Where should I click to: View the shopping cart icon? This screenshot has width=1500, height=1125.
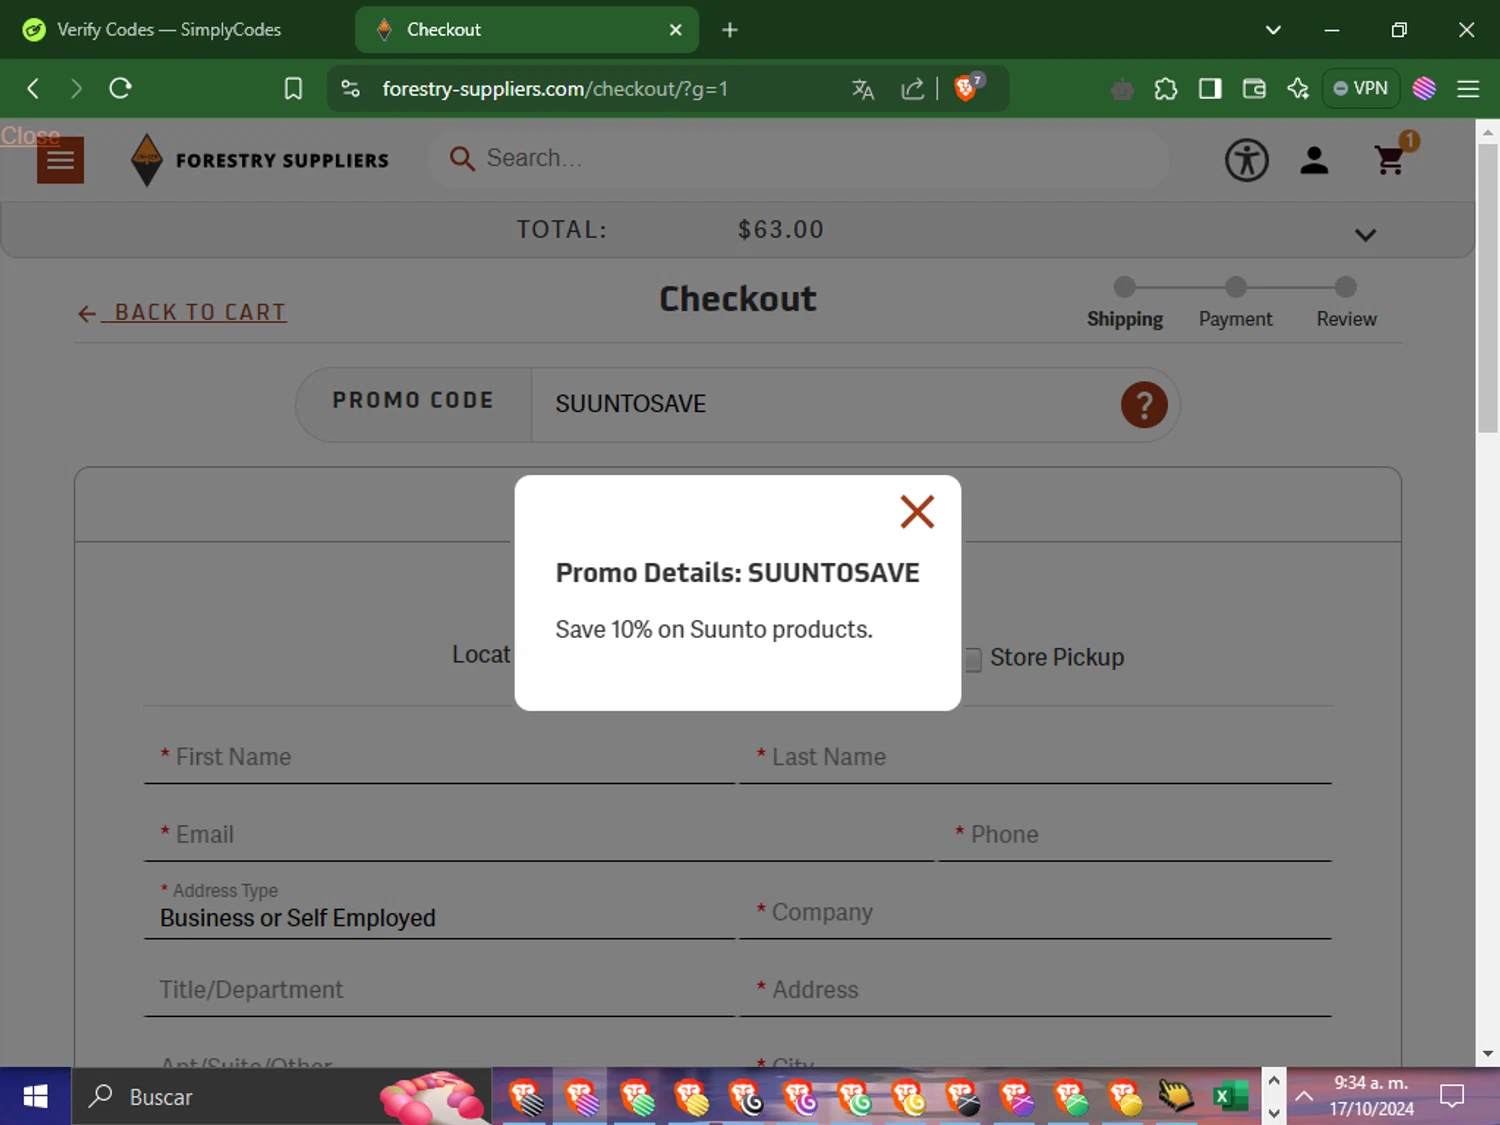pos(1390,159)
